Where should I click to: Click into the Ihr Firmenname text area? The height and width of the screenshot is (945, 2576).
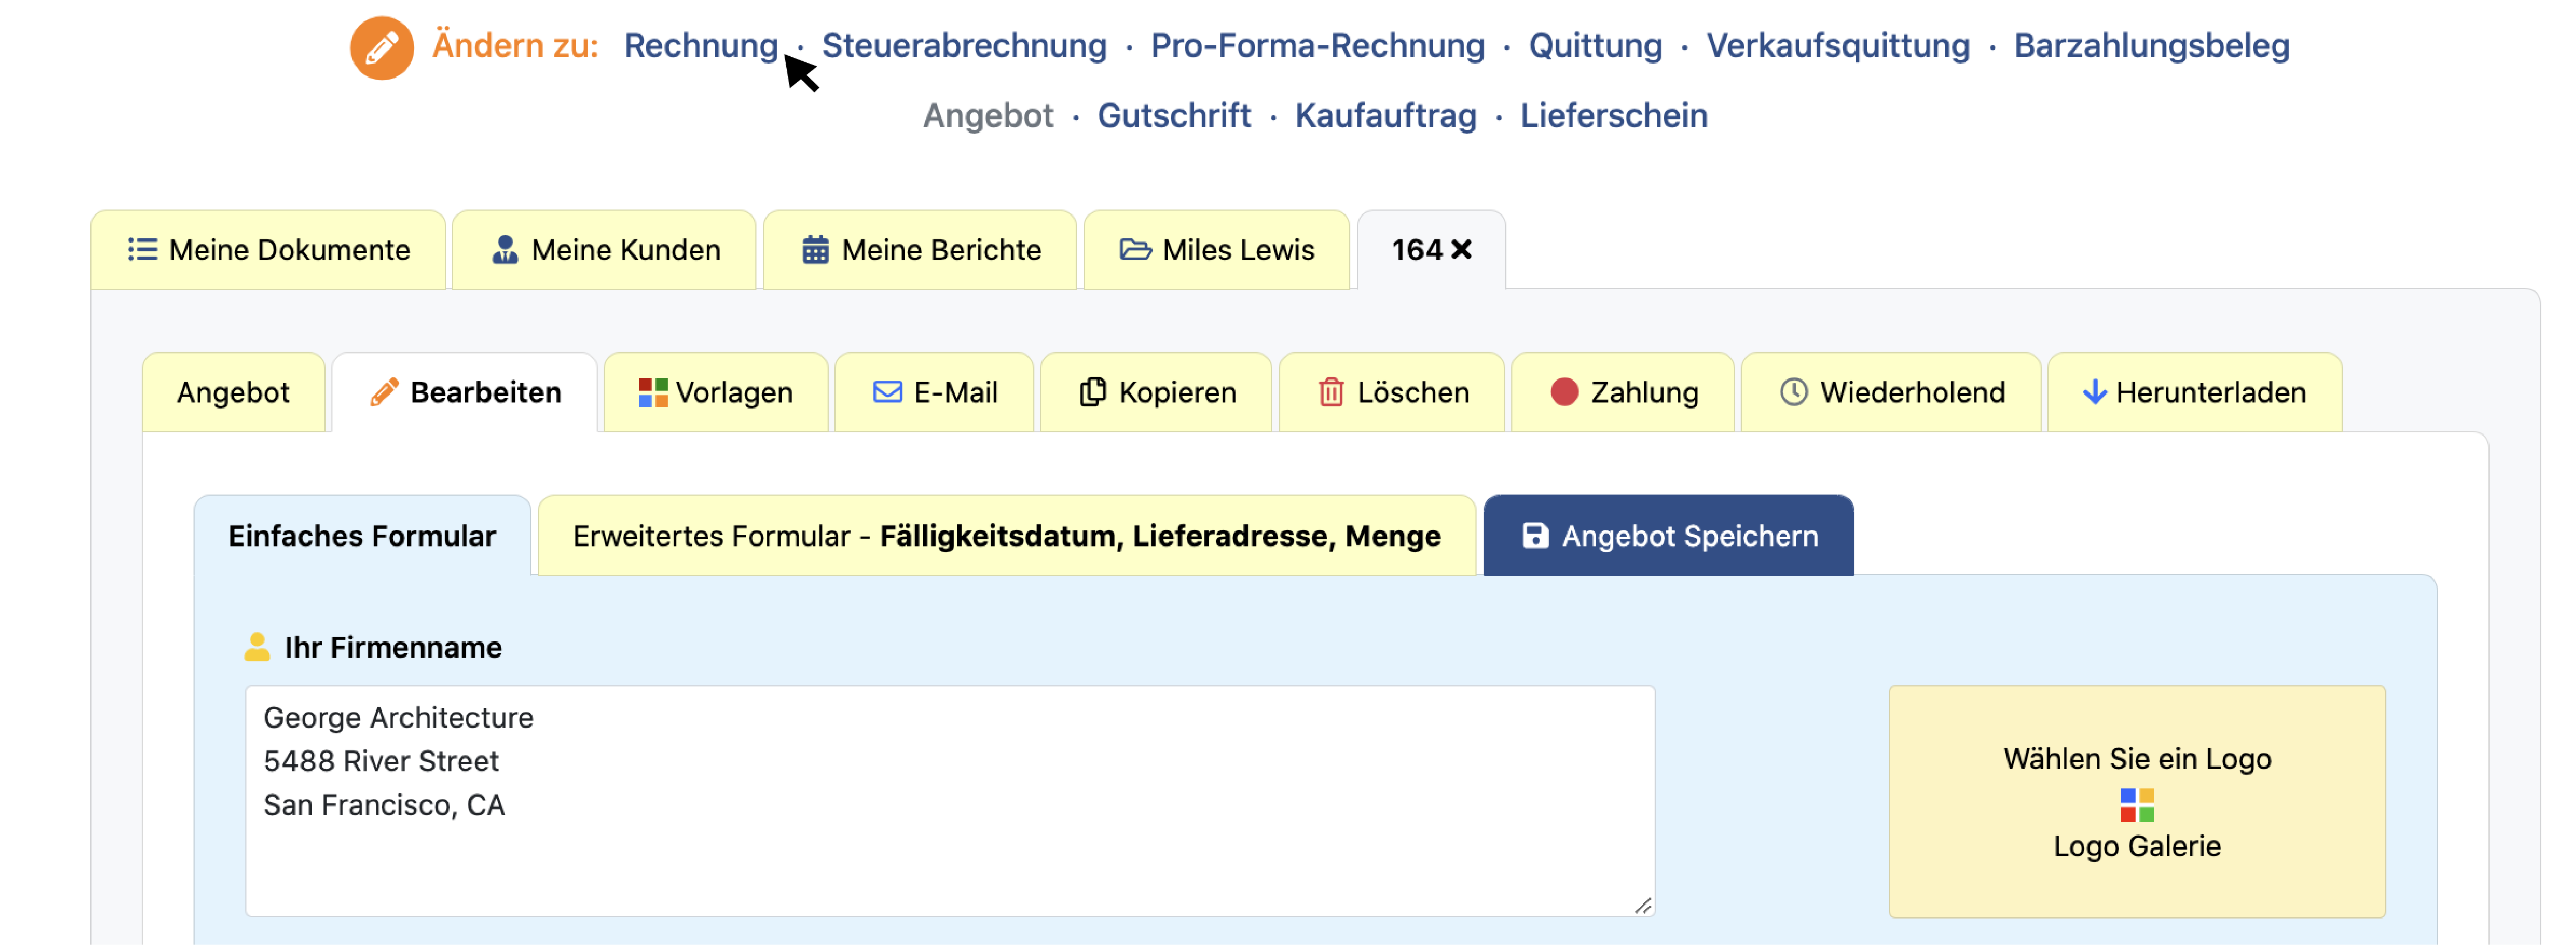(x=950, y=801)
